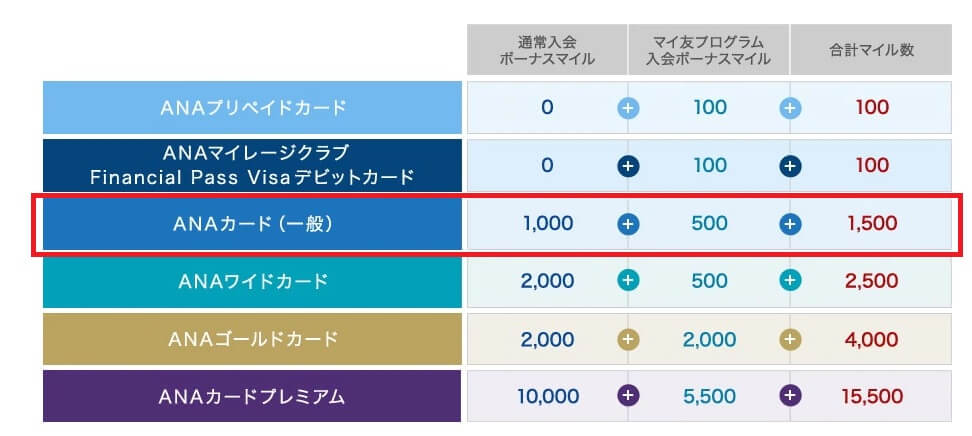Click the 5,500 マイ友 bonus miles value
This screenshot has width=972, height=436.
coord(710,396)
